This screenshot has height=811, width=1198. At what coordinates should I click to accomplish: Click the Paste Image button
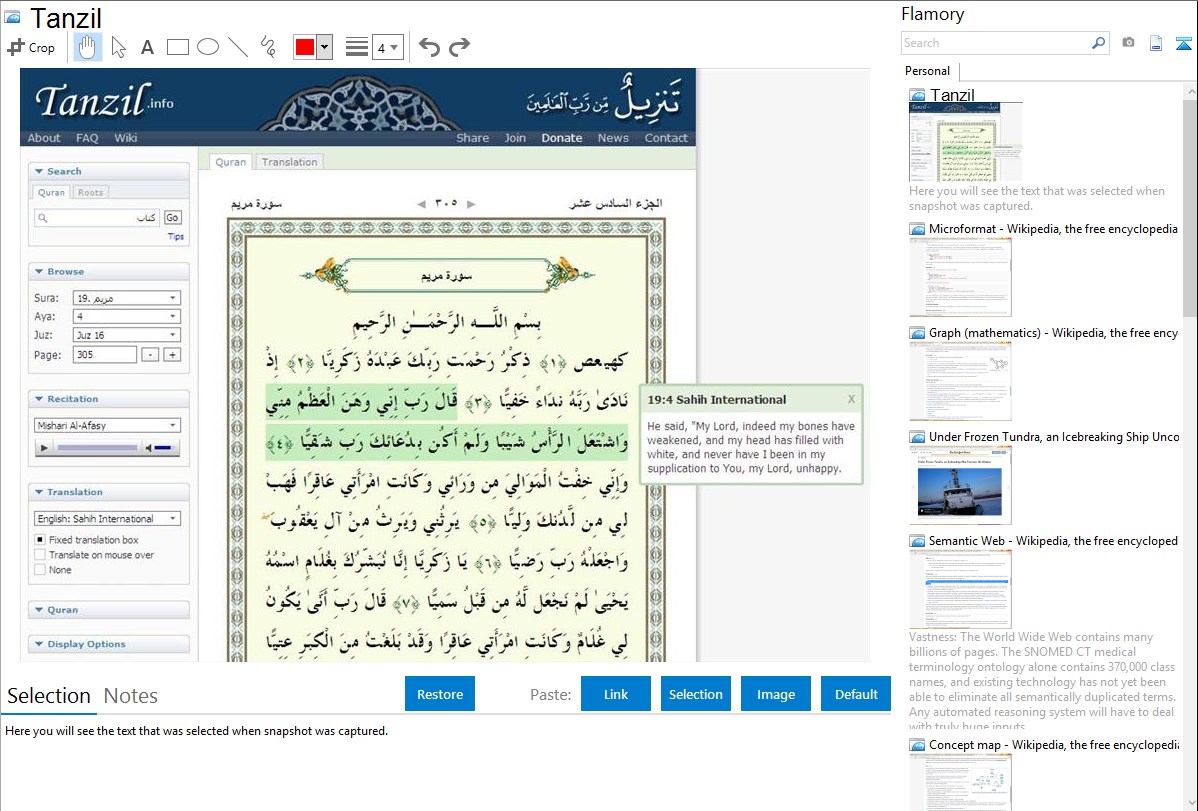click(776, 694)
